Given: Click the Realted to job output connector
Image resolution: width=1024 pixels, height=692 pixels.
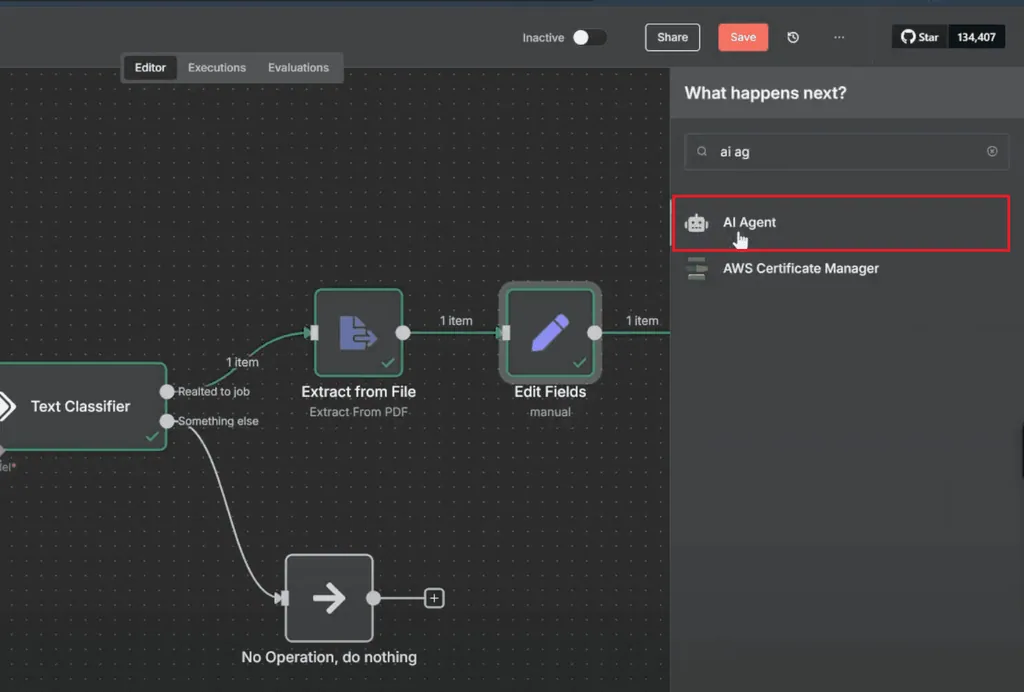Looking at the screenshot, I should click(x=167, y=392).
